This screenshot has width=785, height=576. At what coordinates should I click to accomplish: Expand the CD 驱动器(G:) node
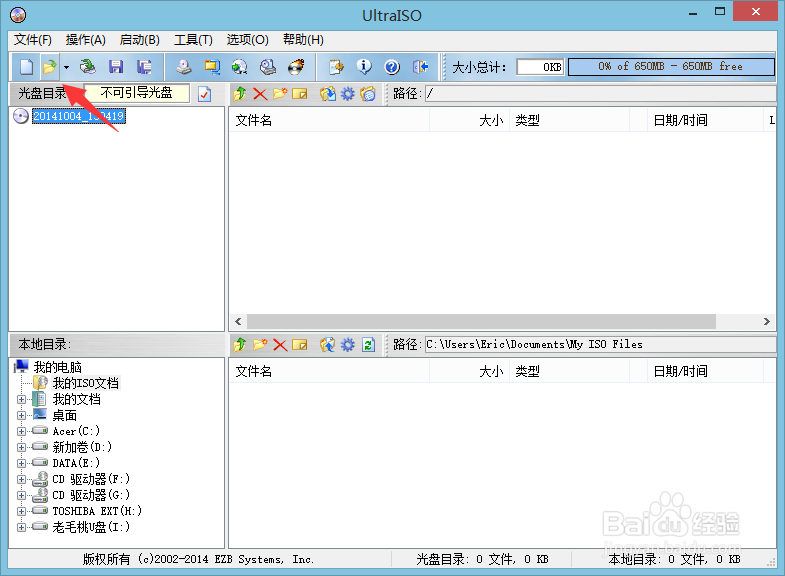point(21,495)
